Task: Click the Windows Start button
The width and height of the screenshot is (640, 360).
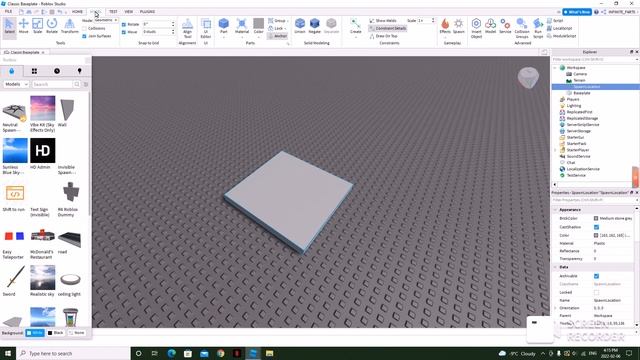Action: [x=8, y=353]
